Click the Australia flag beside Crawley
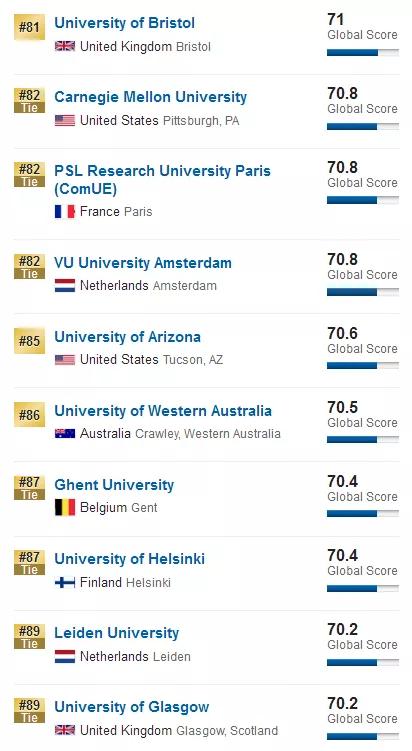Viewport: 412px width, 751px height. 65,433
